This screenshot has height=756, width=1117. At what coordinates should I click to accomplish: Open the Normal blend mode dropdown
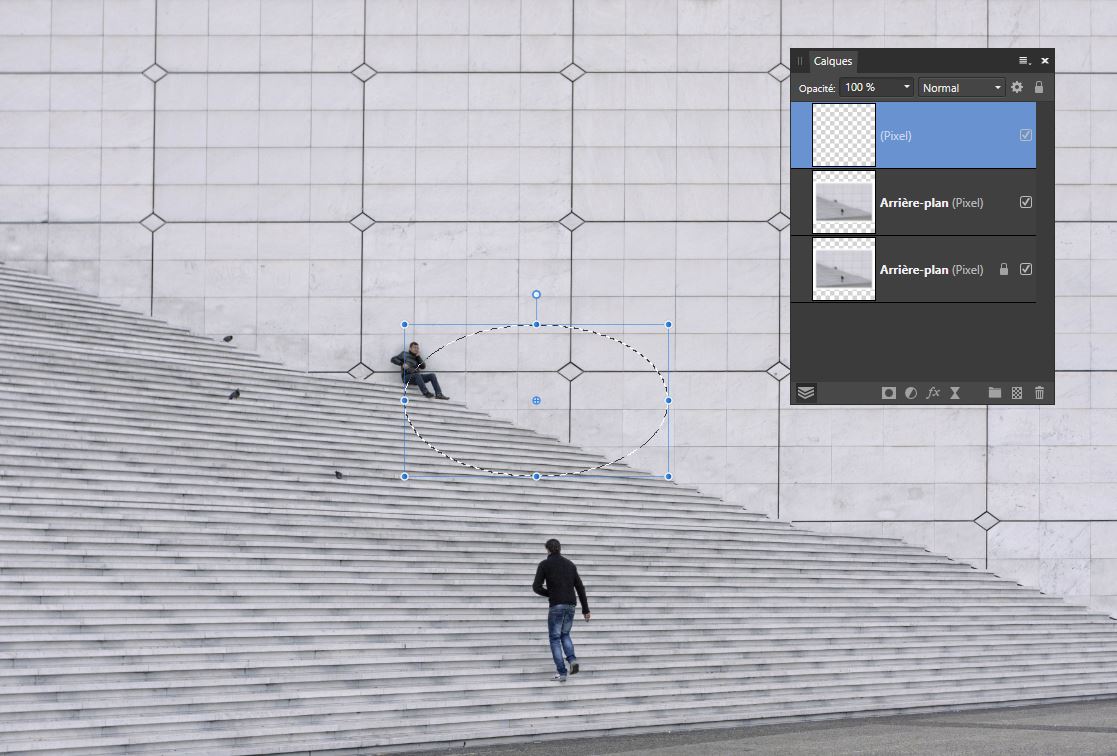coord(961,88)
